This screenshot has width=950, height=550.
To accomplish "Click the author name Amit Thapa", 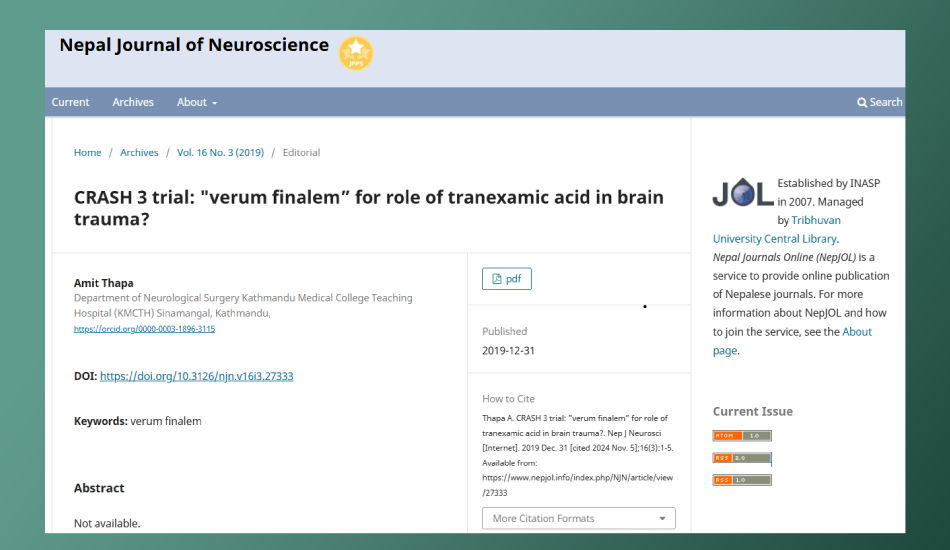I will click(104, 283).
